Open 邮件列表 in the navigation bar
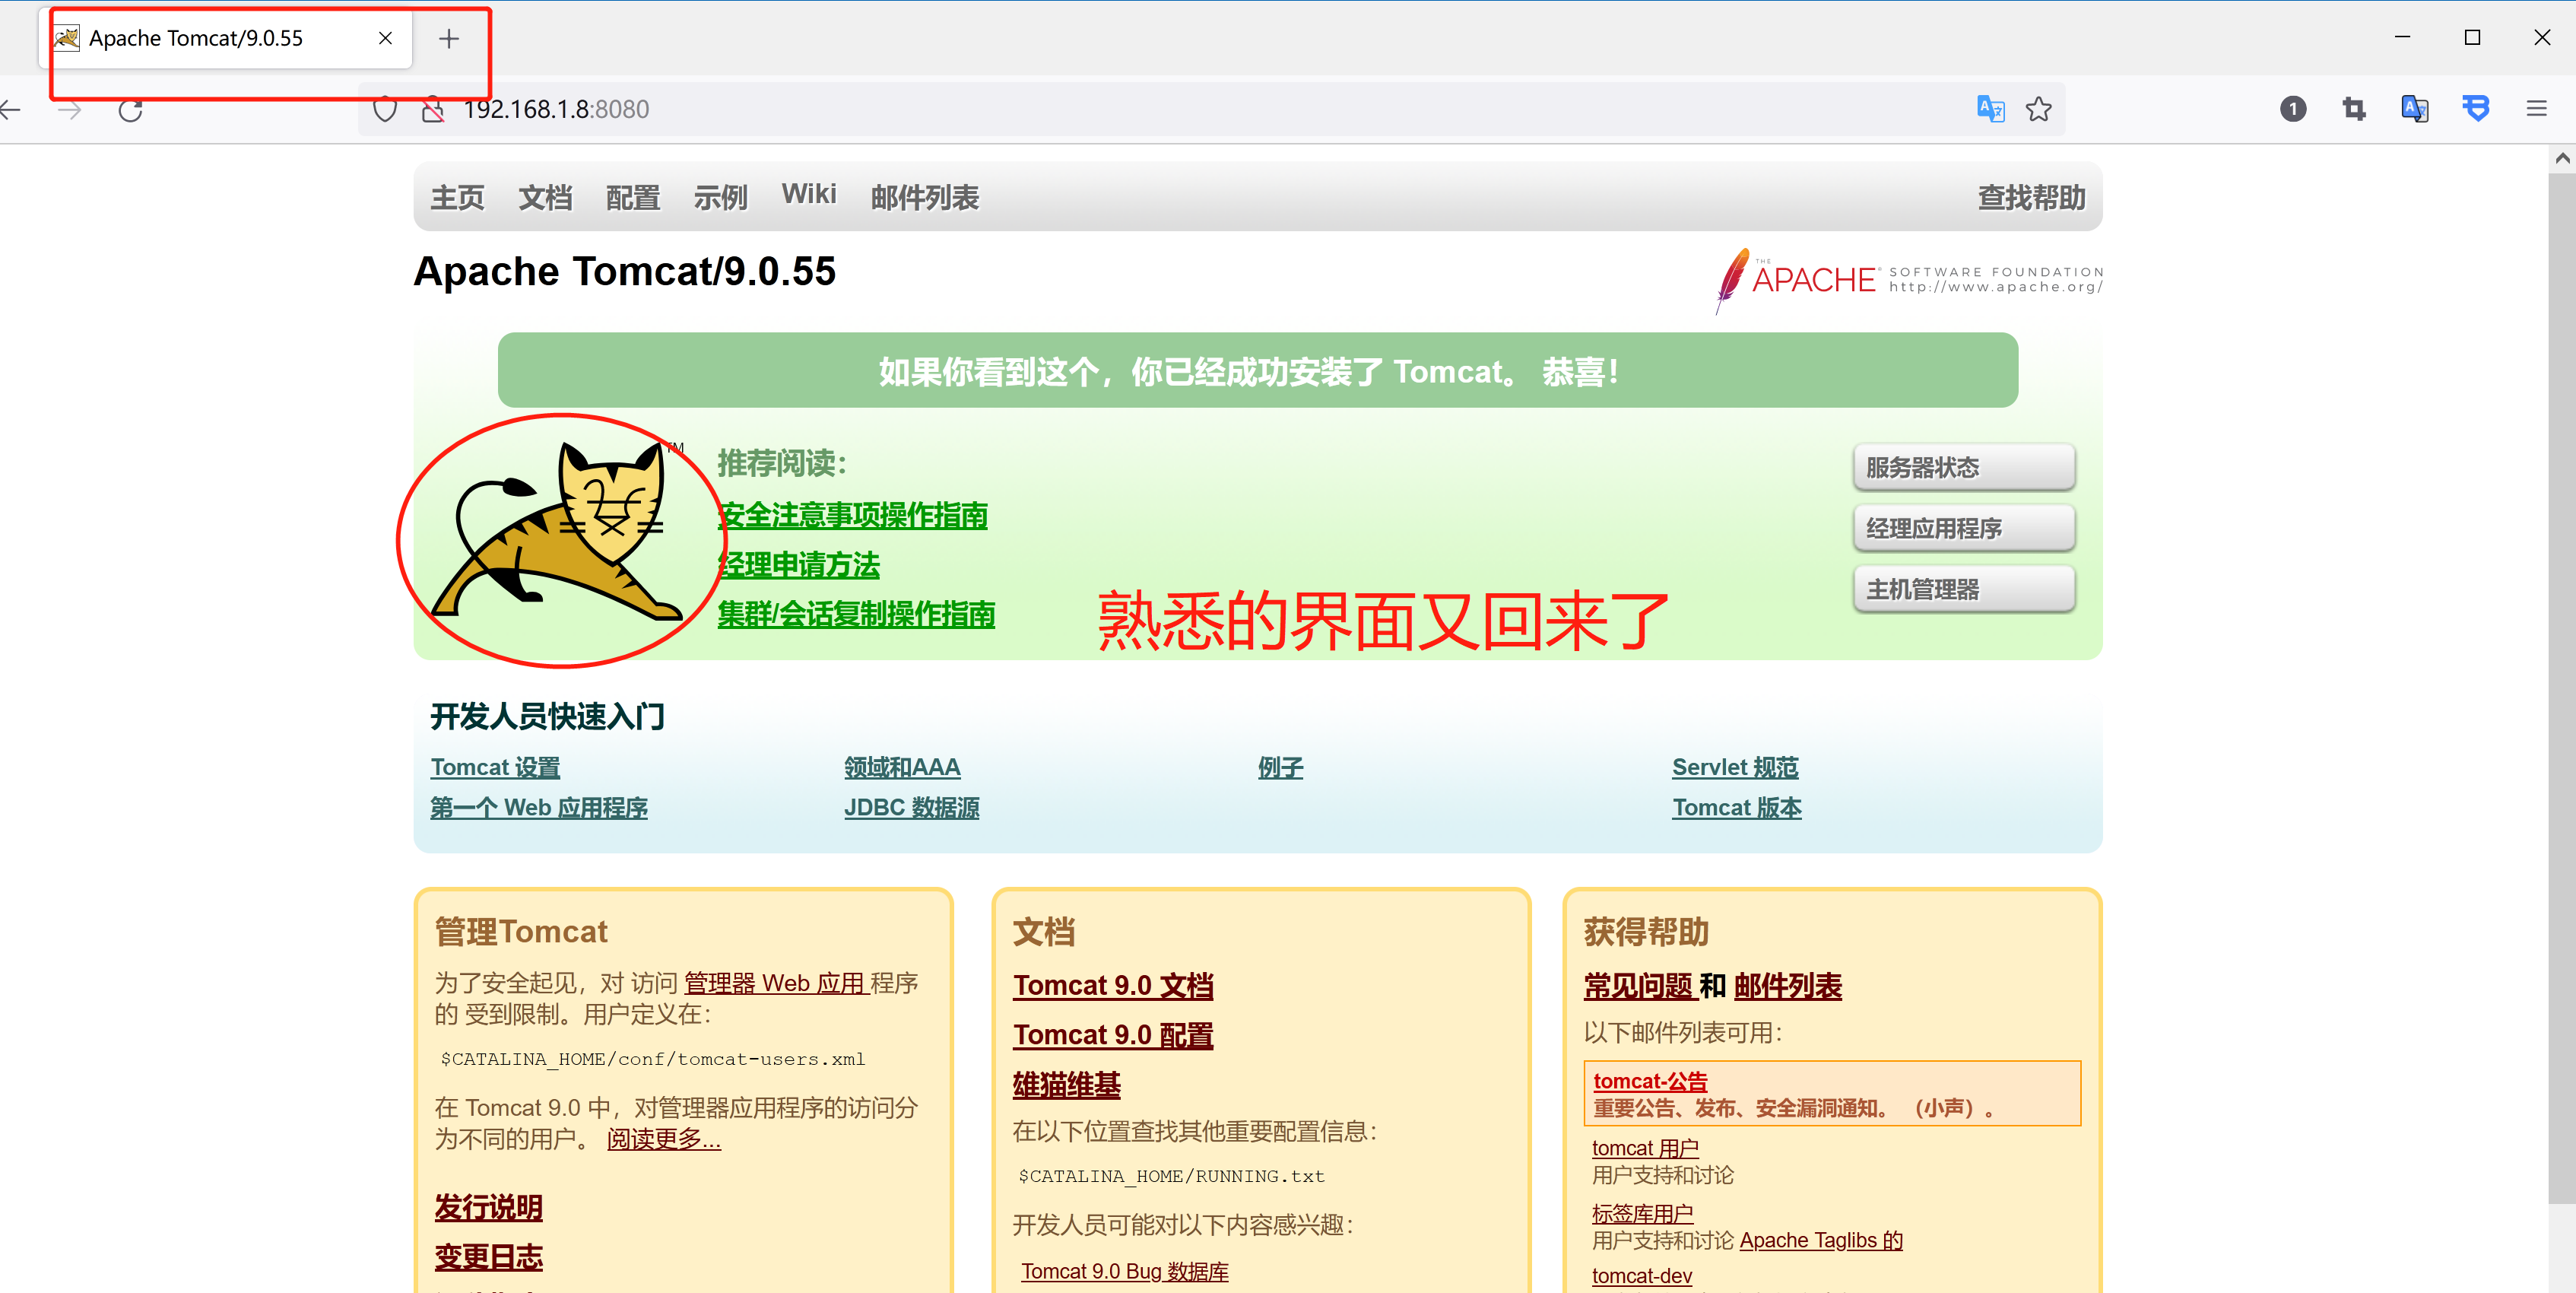Screen dimensions: 2576x1293 pos(925,197)
